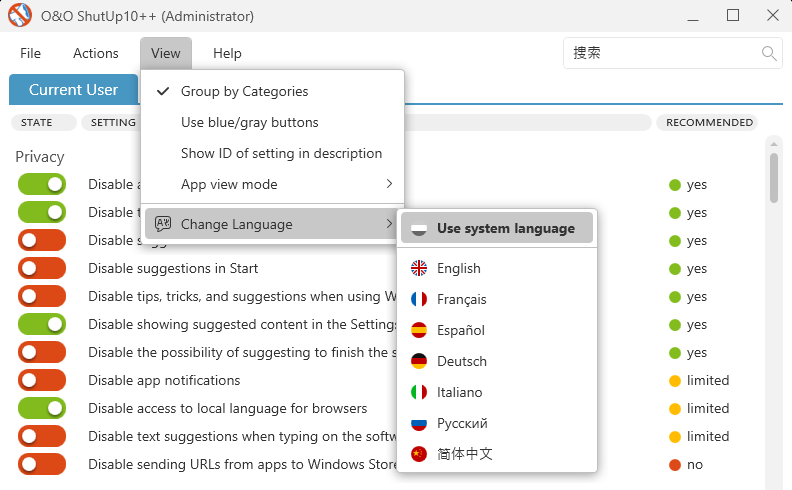This screenshot has width=792, height=490.
Task: Click the vertical scrollbar thumb
Action: (x=774, y=177)
